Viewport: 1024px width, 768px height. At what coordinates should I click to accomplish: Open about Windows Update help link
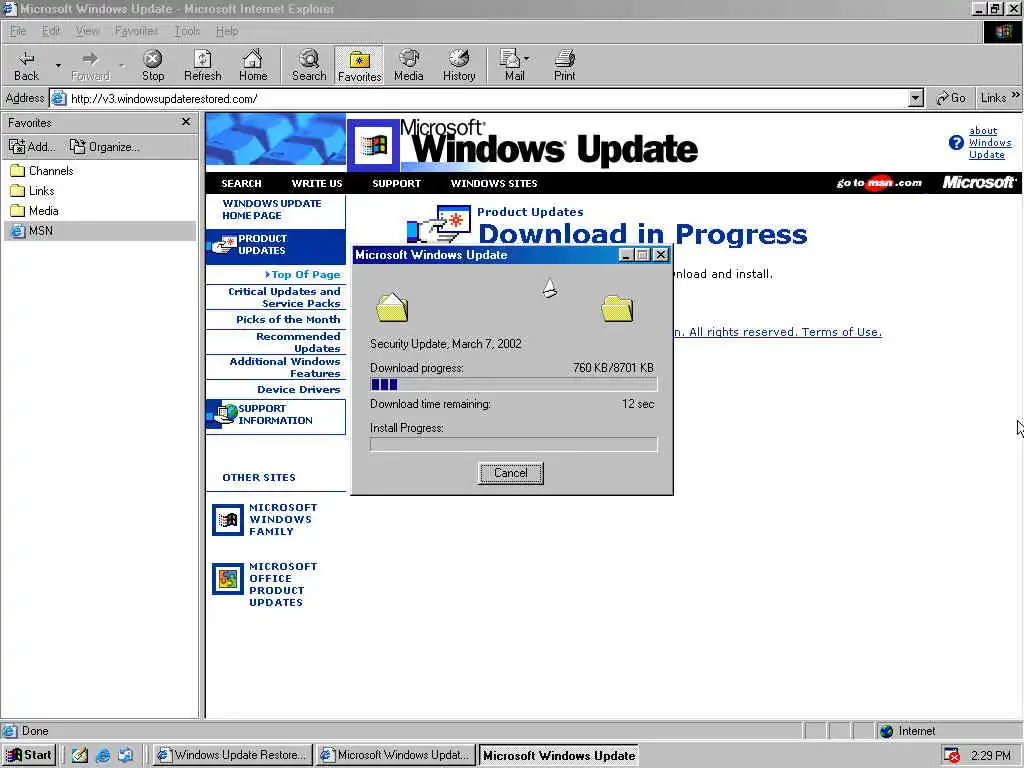(x=990, y=142)
